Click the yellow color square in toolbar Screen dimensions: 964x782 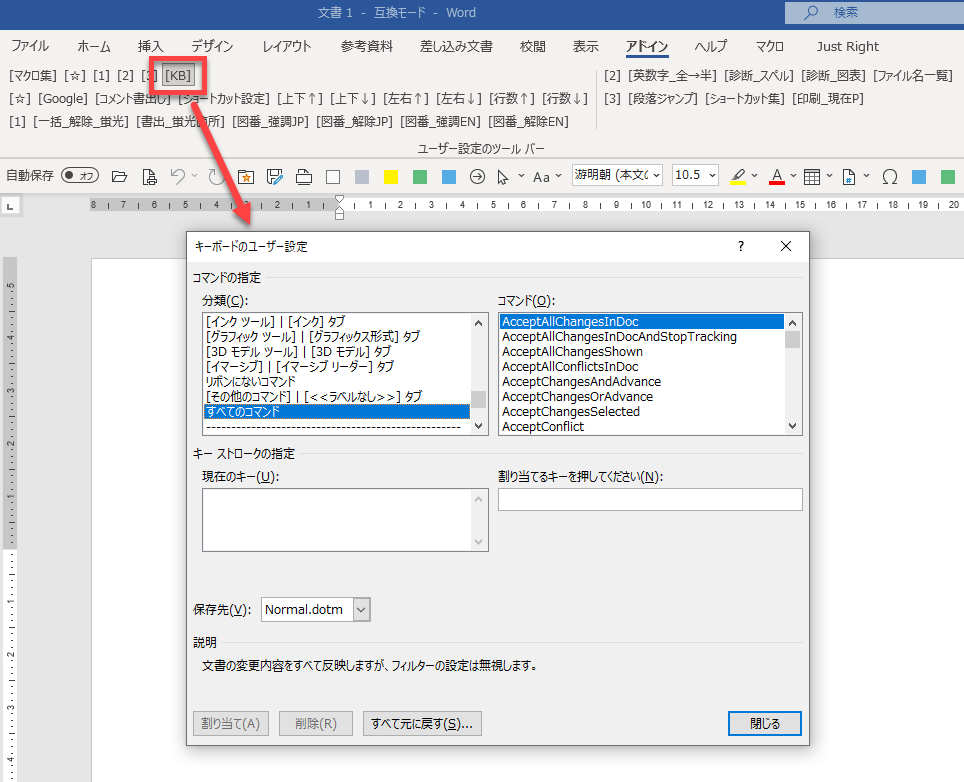tap(391, 176)
